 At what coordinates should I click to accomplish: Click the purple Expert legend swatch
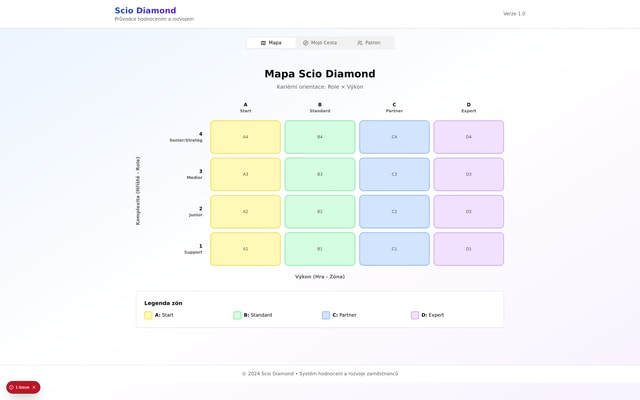coord(415,315)
